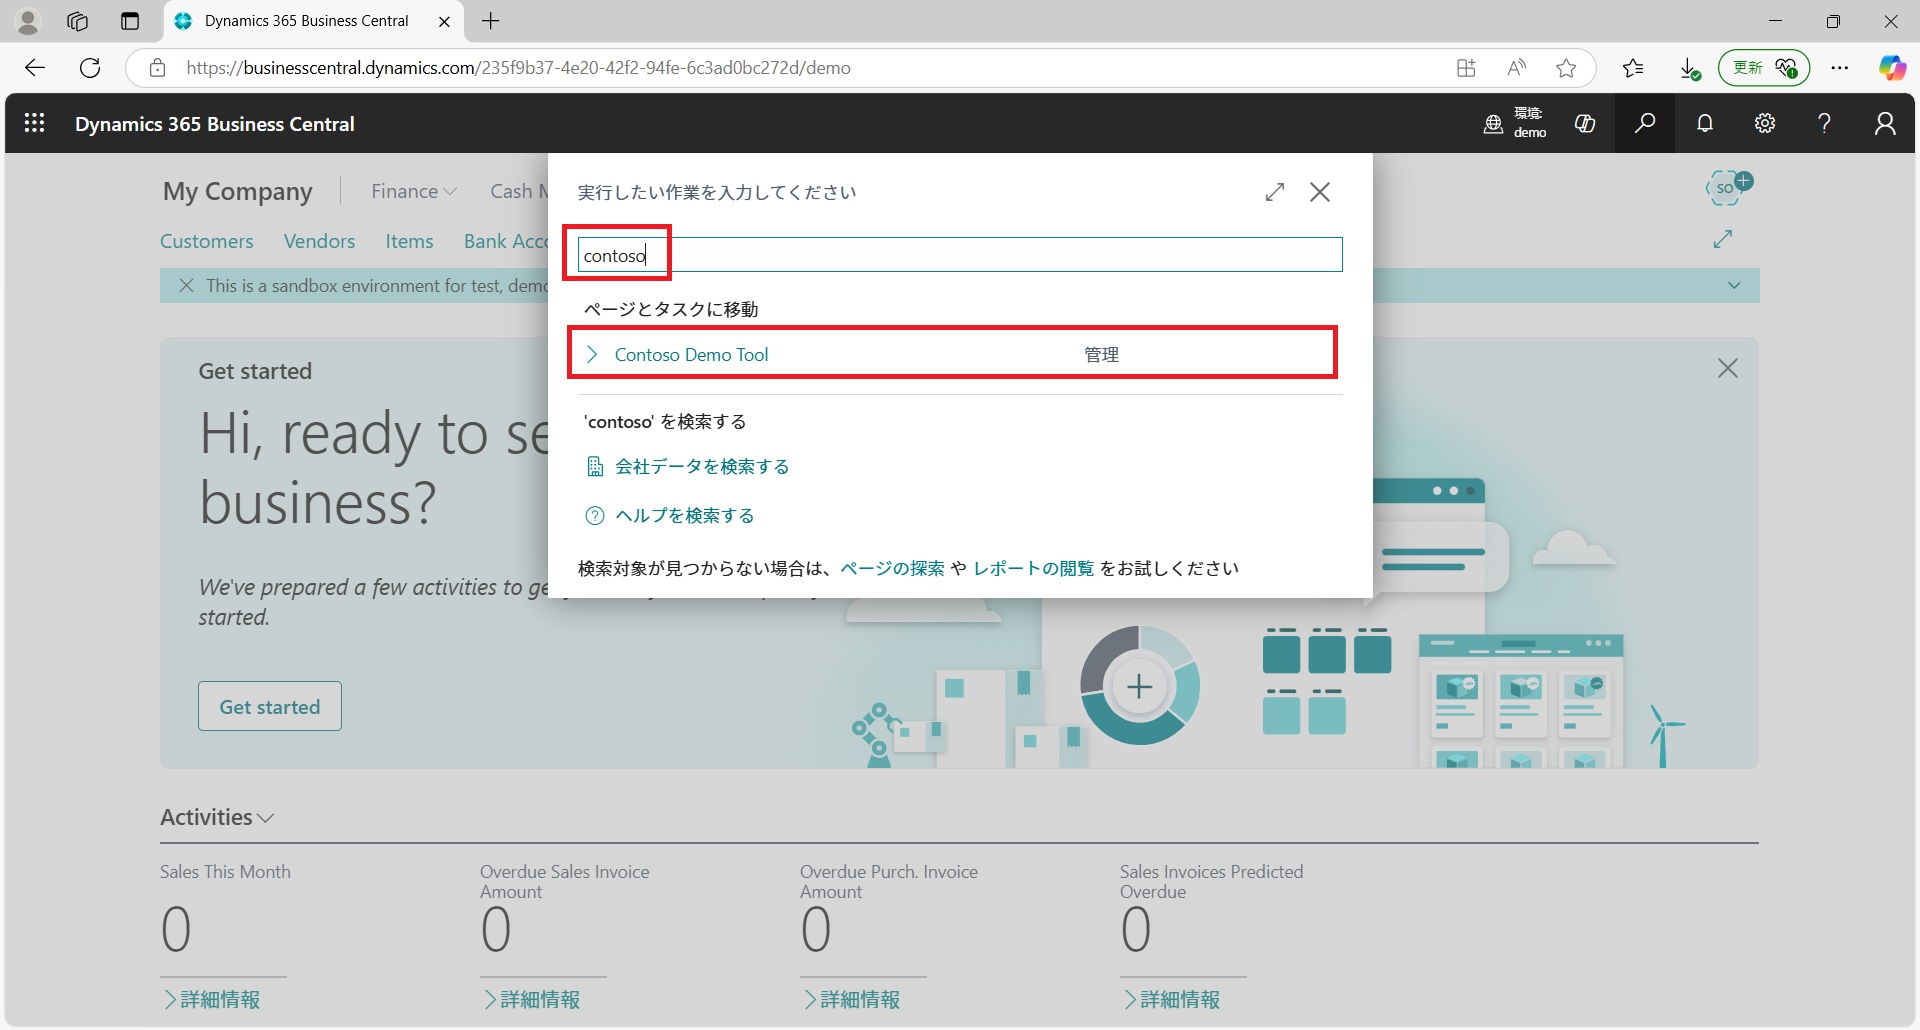Expand the Activities section chevron
Image resolution: width=1920 pixels, height=1030 pixels.
[x=265, y=818]
